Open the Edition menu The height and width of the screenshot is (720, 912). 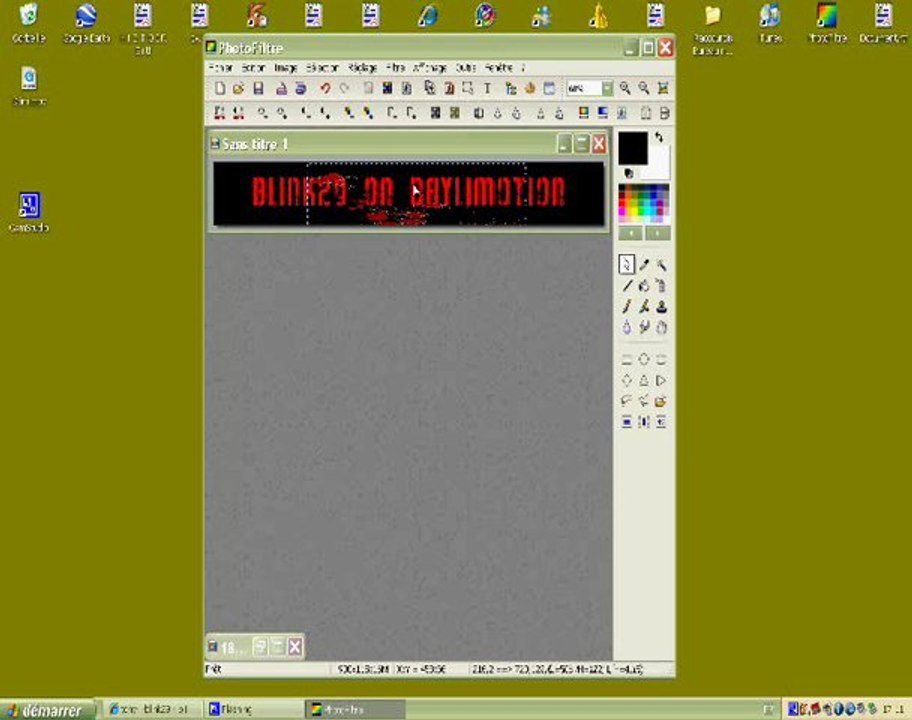click(x=253, y=68)
